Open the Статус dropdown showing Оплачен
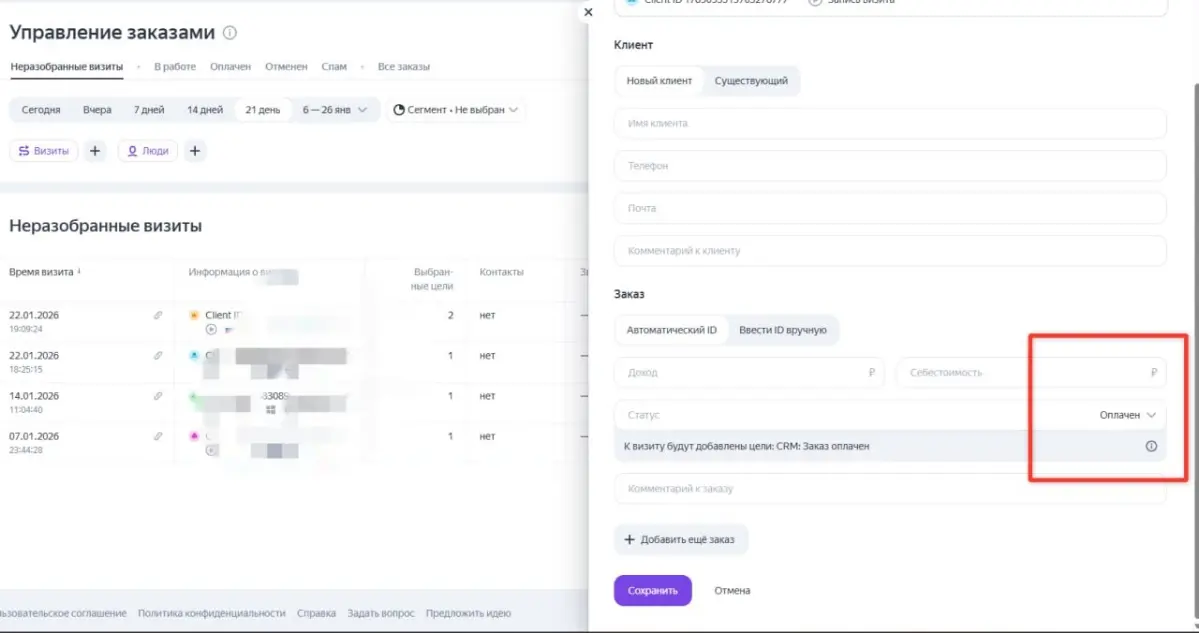This screenshot has height=633, width=1199. (1127, 415)
